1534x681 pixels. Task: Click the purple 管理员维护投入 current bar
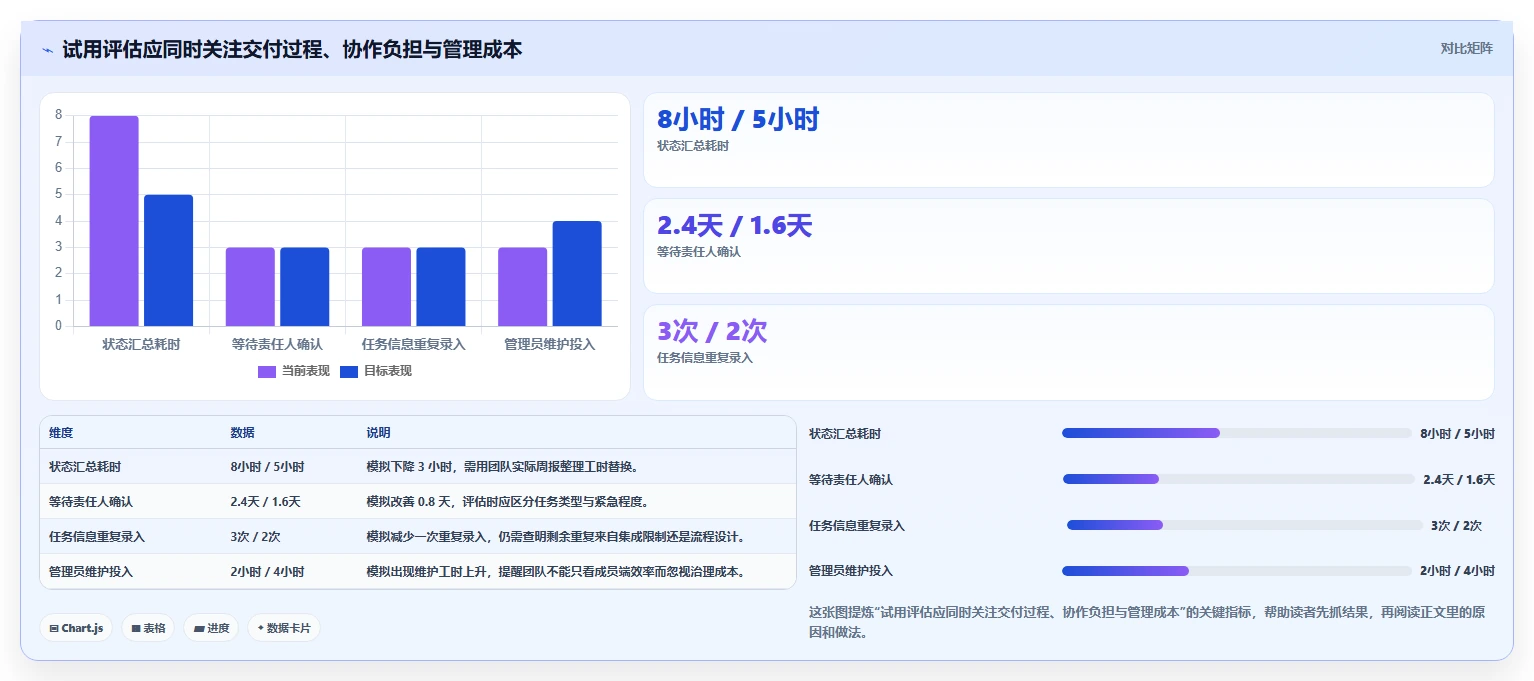[x=522, y=287]
